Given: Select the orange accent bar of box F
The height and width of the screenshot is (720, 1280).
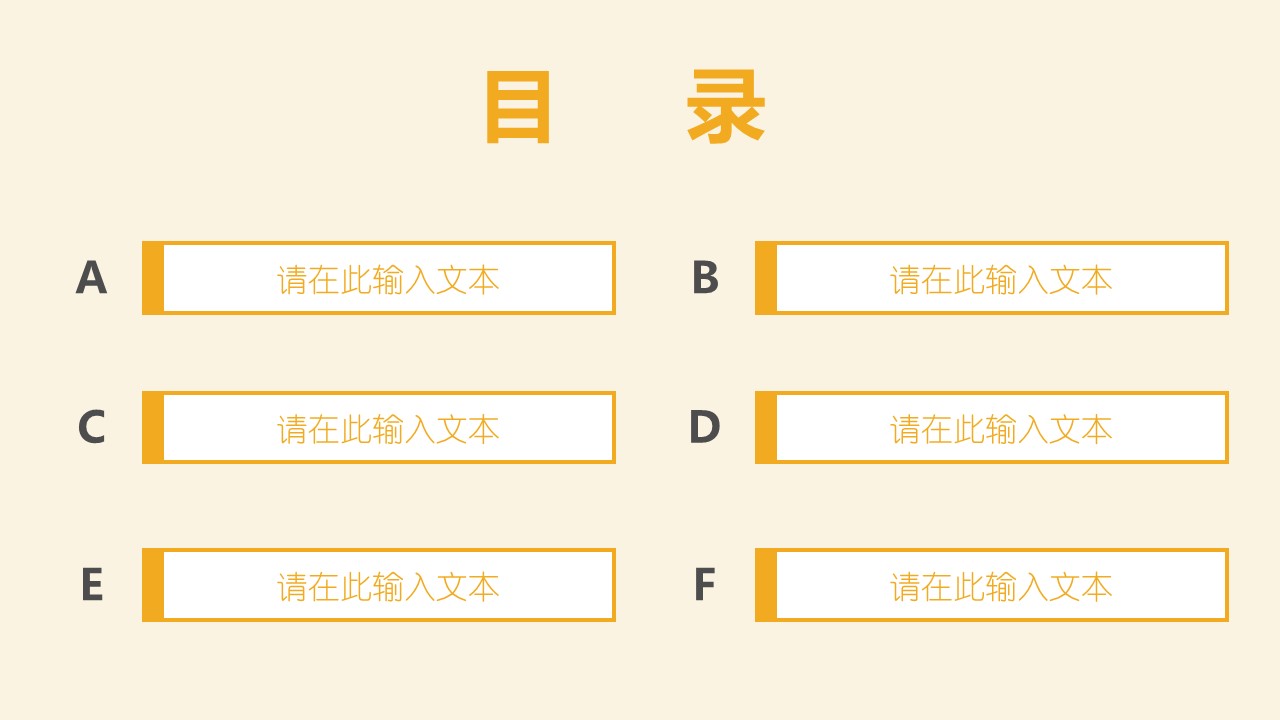Looking at the screenshot, I should coord(766,585).
